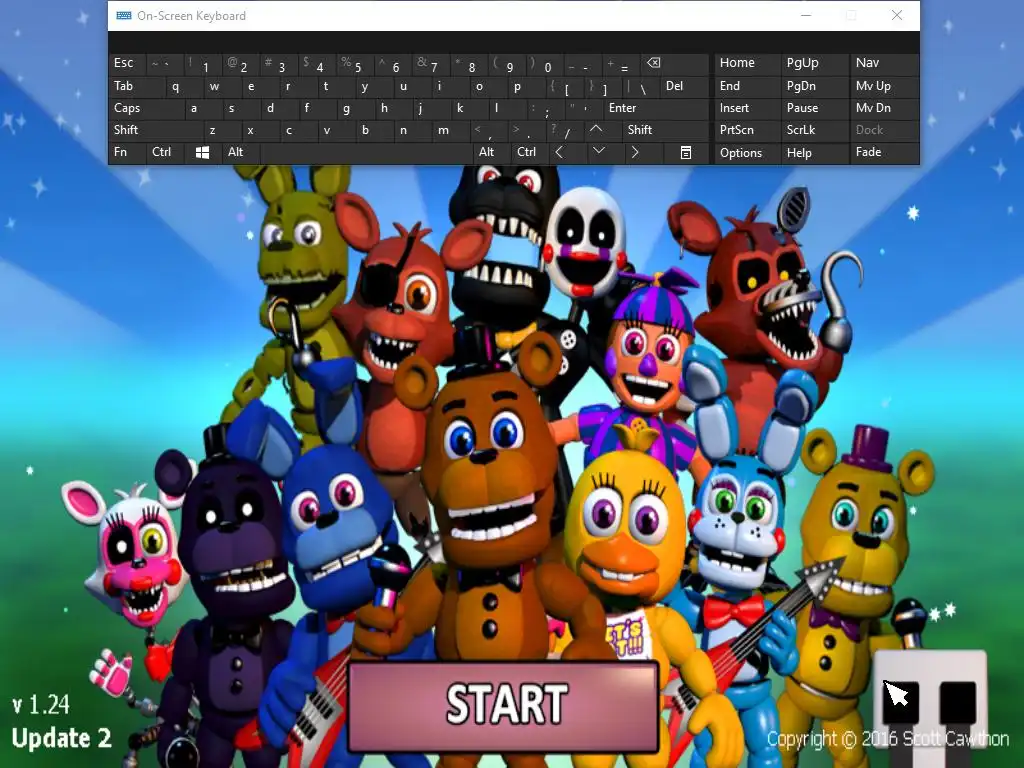
Task: Click the number 9 key
Action: (x=509, y=67)
